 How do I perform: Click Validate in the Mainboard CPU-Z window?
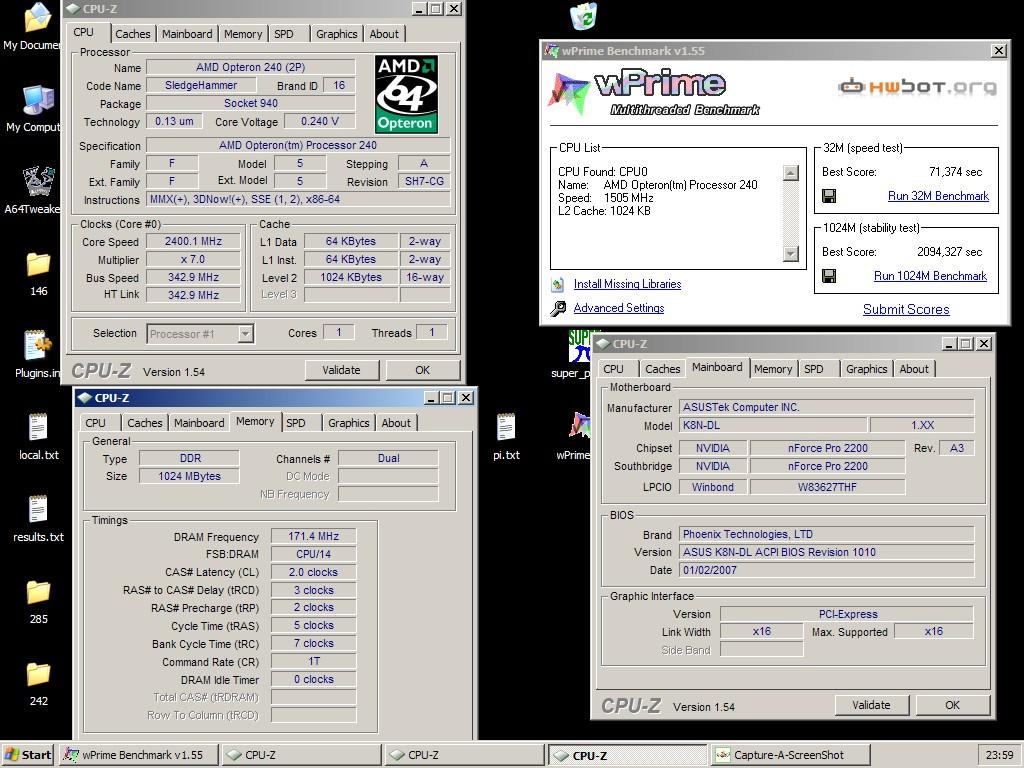(x=871, y=705)
